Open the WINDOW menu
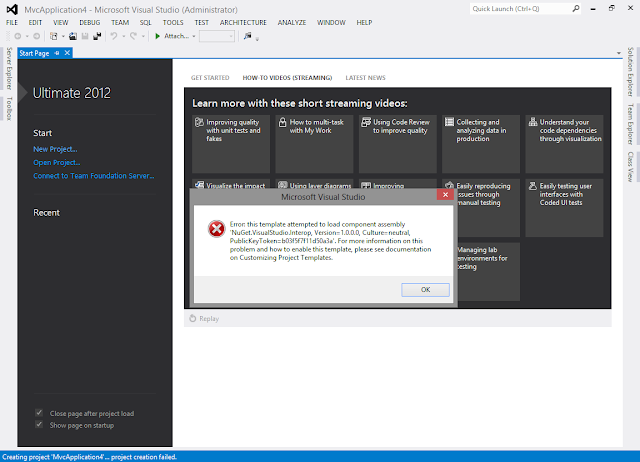Screen dimensions: 640x462 click(331, 22)
